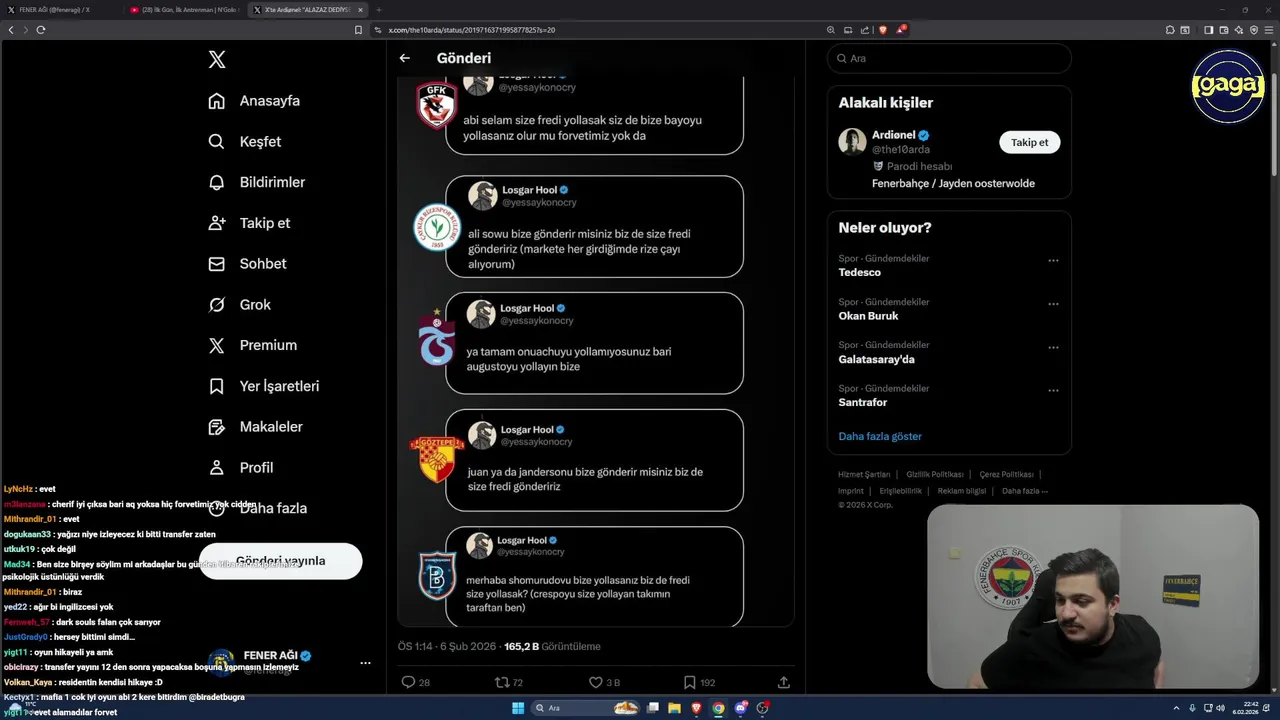The height and width of the screenshot is (720, 1280).
Task: Open Discord from the taskbar
Action: coord(741,708)
